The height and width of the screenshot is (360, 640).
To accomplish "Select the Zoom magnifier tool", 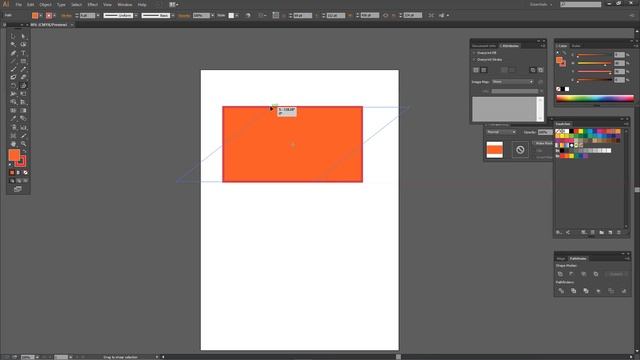I will tap(23, 144).
